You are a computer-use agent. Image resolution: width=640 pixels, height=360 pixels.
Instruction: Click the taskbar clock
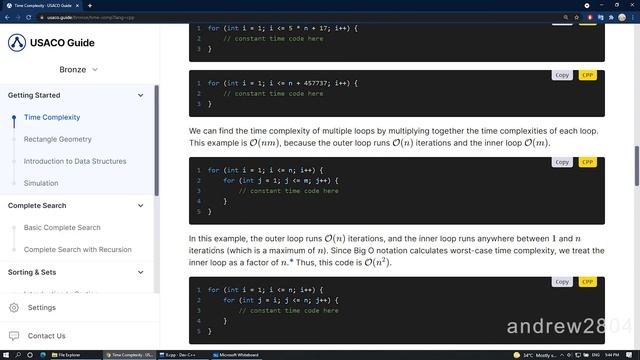[612, 355]
